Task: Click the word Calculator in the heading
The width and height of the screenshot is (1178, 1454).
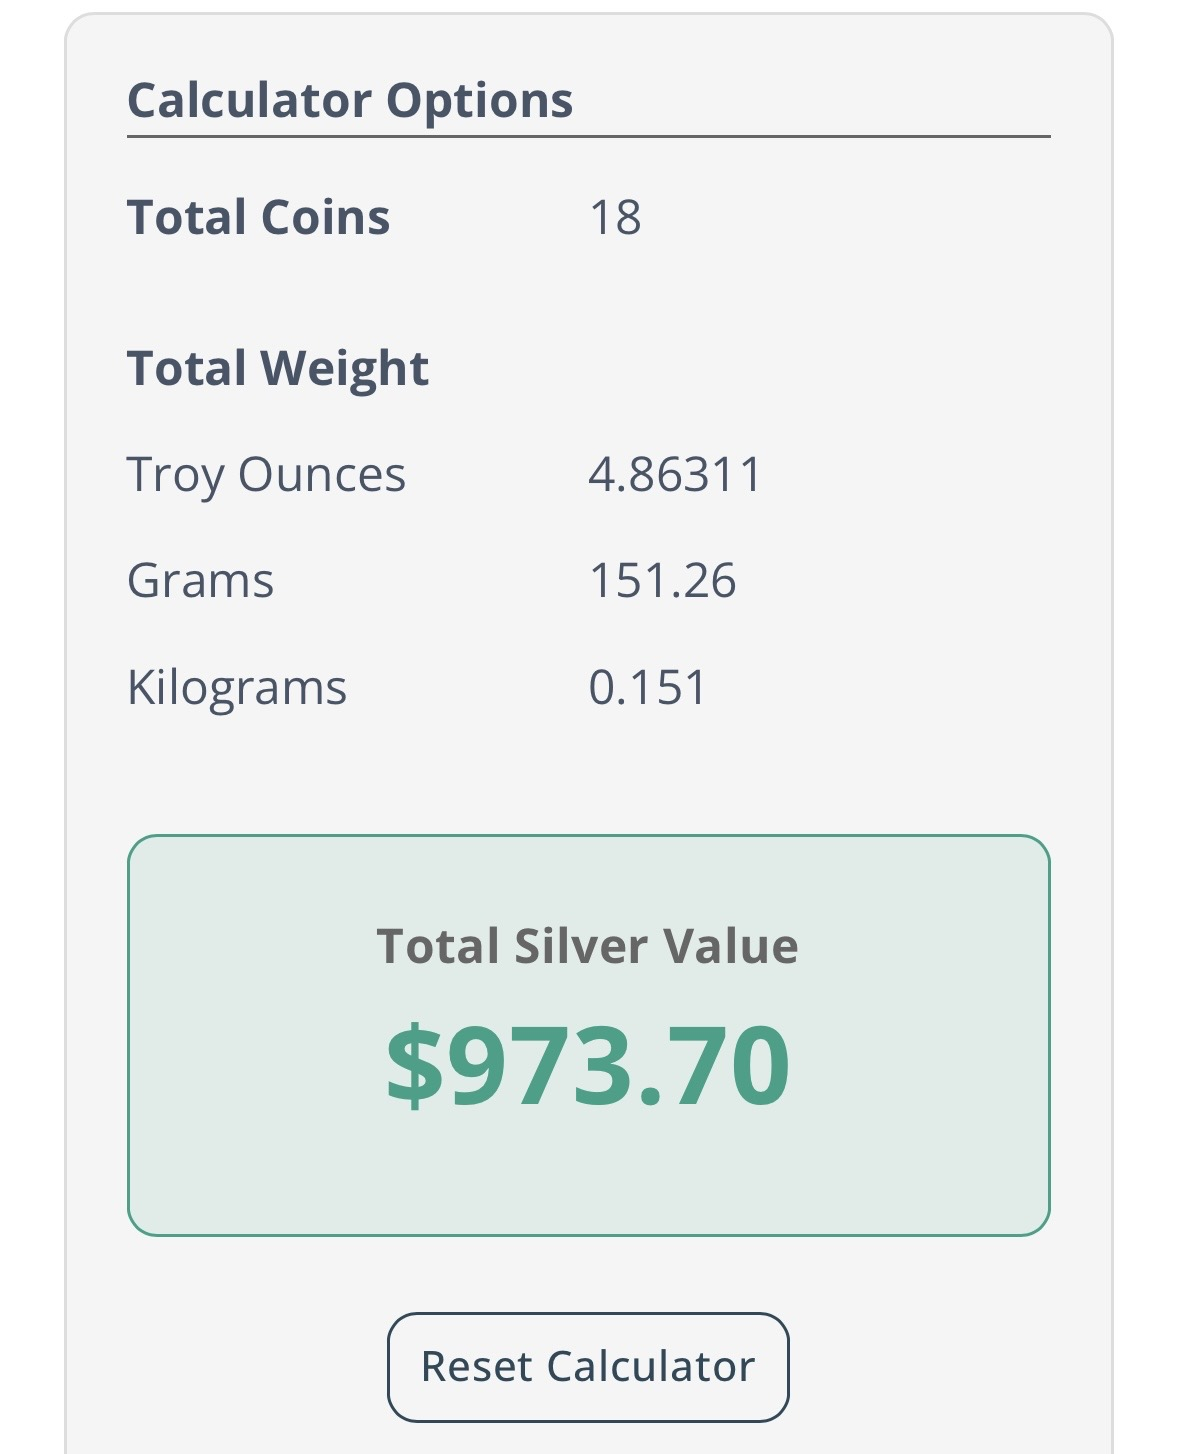Action: point(250,100)
